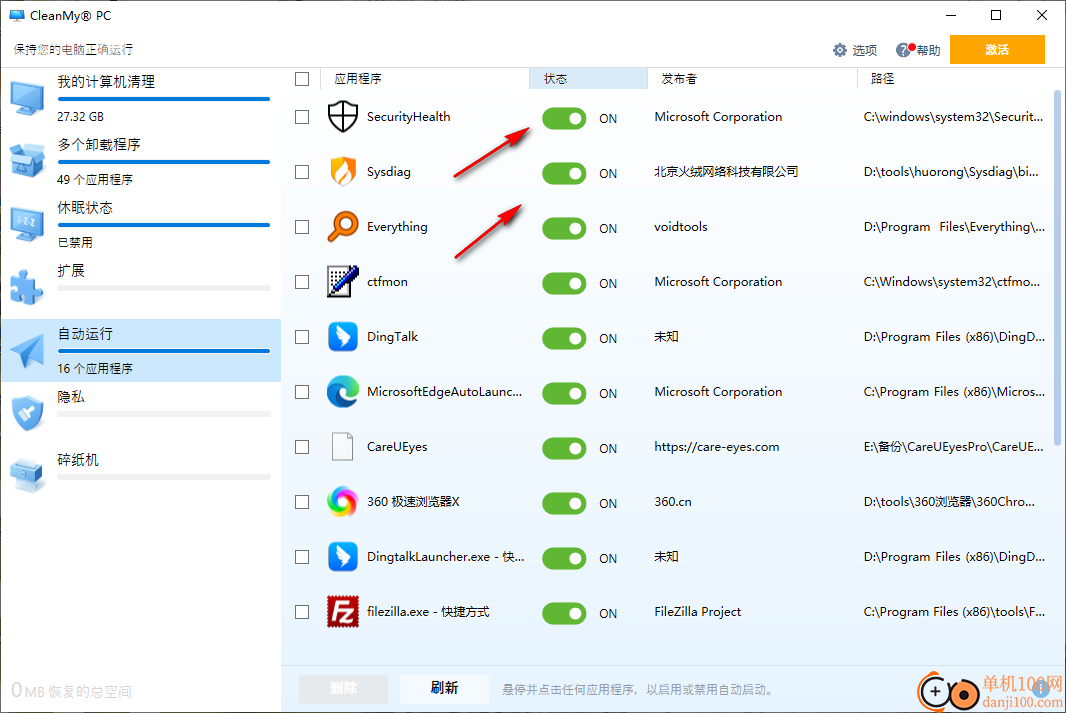This screenshot has height=713, width=1066.
Task: Sort by 路径 column header
Action: pos(955,79)
